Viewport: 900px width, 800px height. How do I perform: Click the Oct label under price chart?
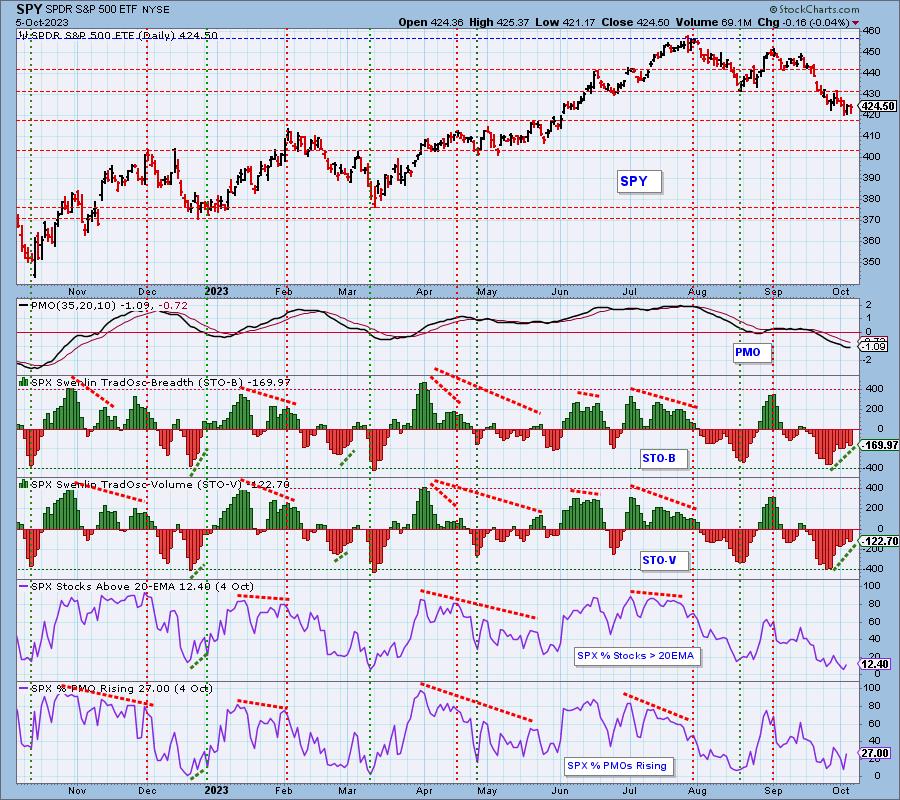[840, 292]
